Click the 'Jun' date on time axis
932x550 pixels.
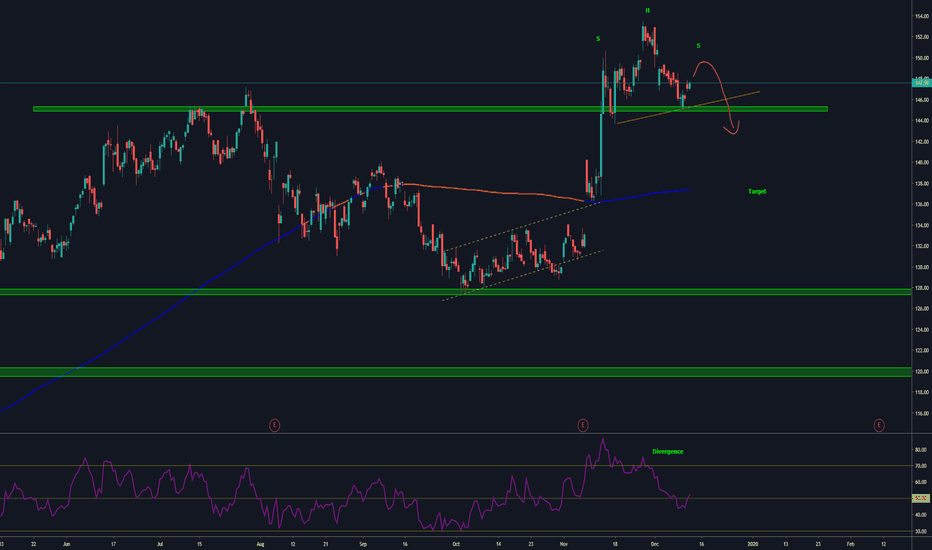(66, 544)
